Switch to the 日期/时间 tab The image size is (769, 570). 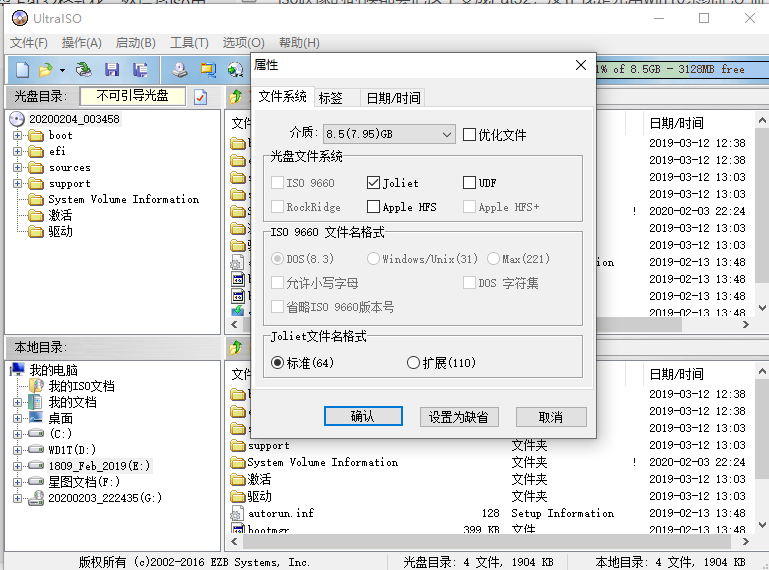click(393, 98)
